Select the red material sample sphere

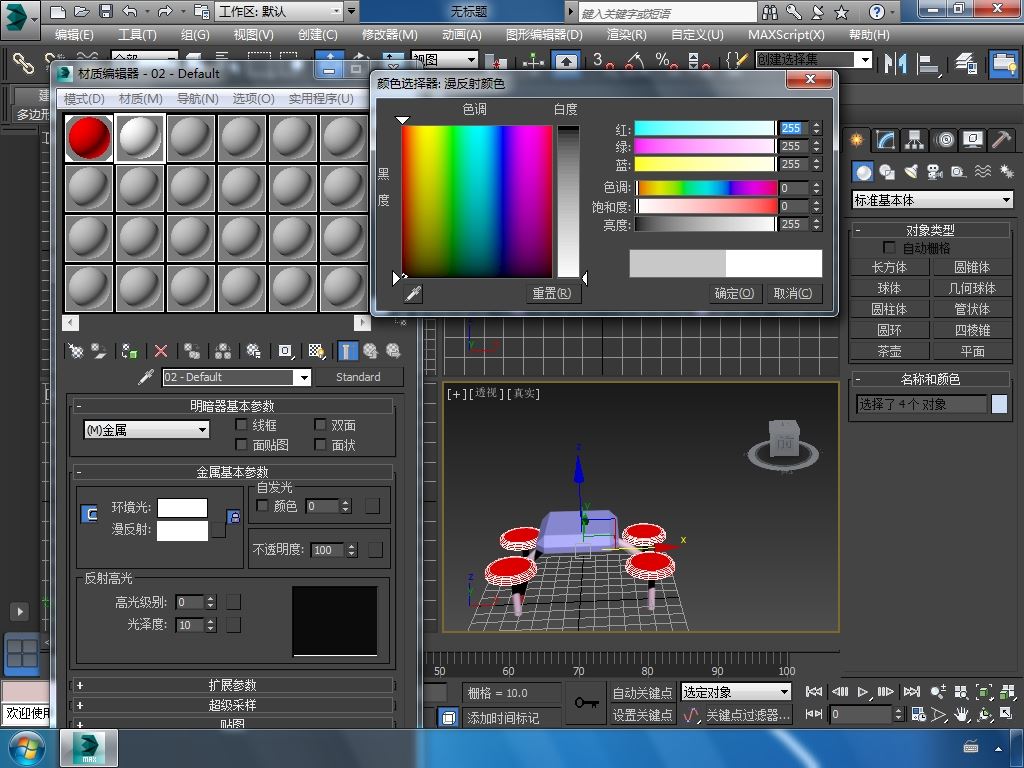pyautogui.click(x=89, y=138)
